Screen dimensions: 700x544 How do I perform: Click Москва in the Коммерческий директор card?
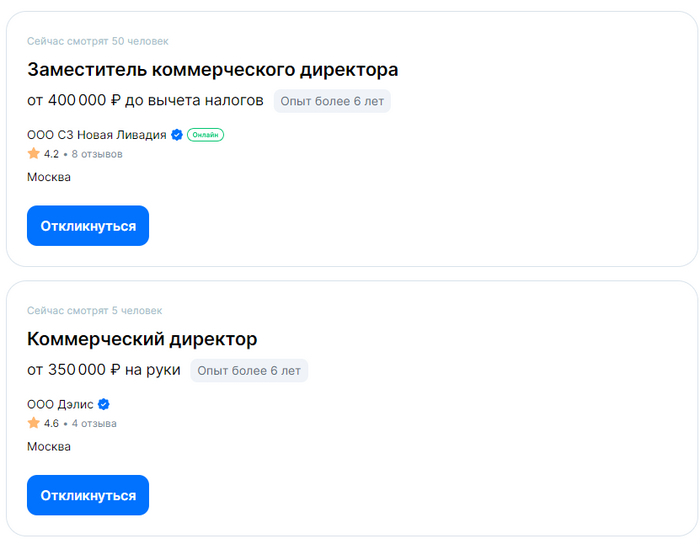point(49,446)
